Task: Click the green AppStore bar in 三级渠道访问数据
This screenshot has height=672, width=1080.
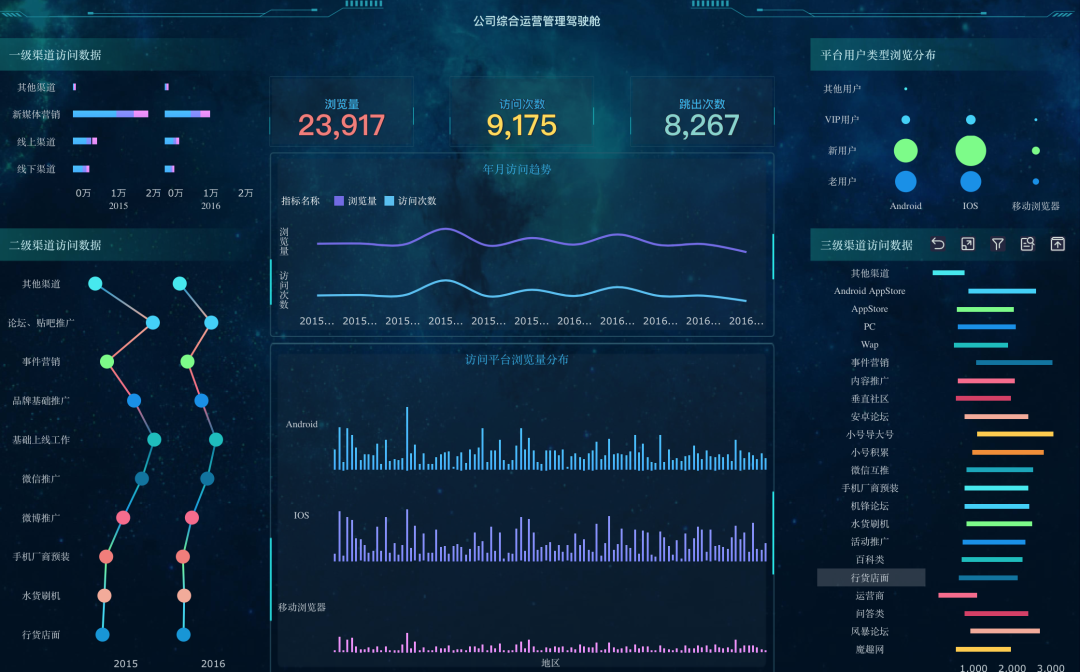Action: pos(985,309)
